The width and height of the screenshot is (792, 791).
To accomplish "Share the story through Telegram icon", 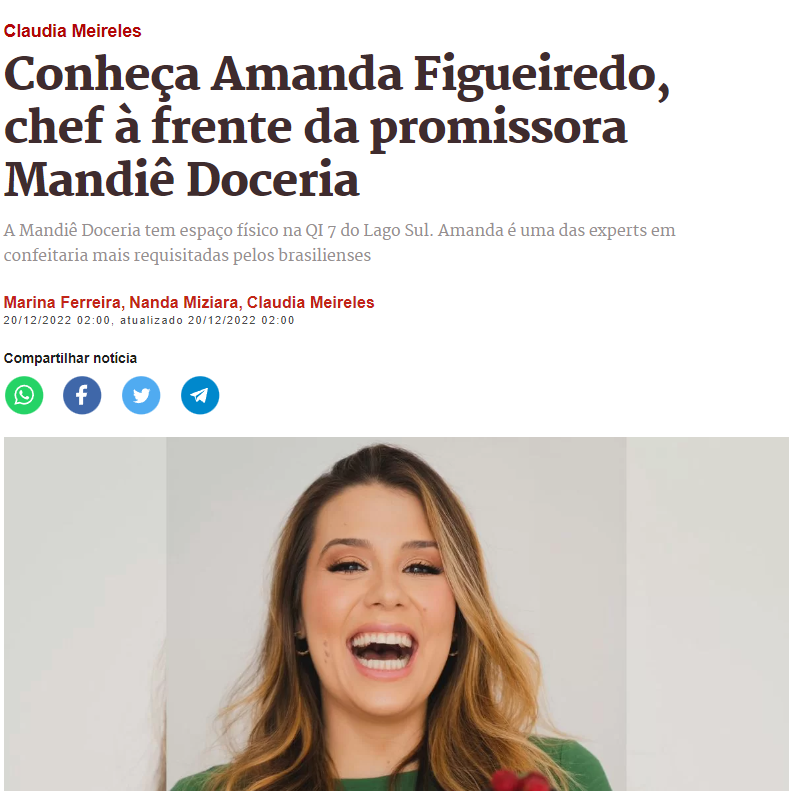I will (200, 395).
